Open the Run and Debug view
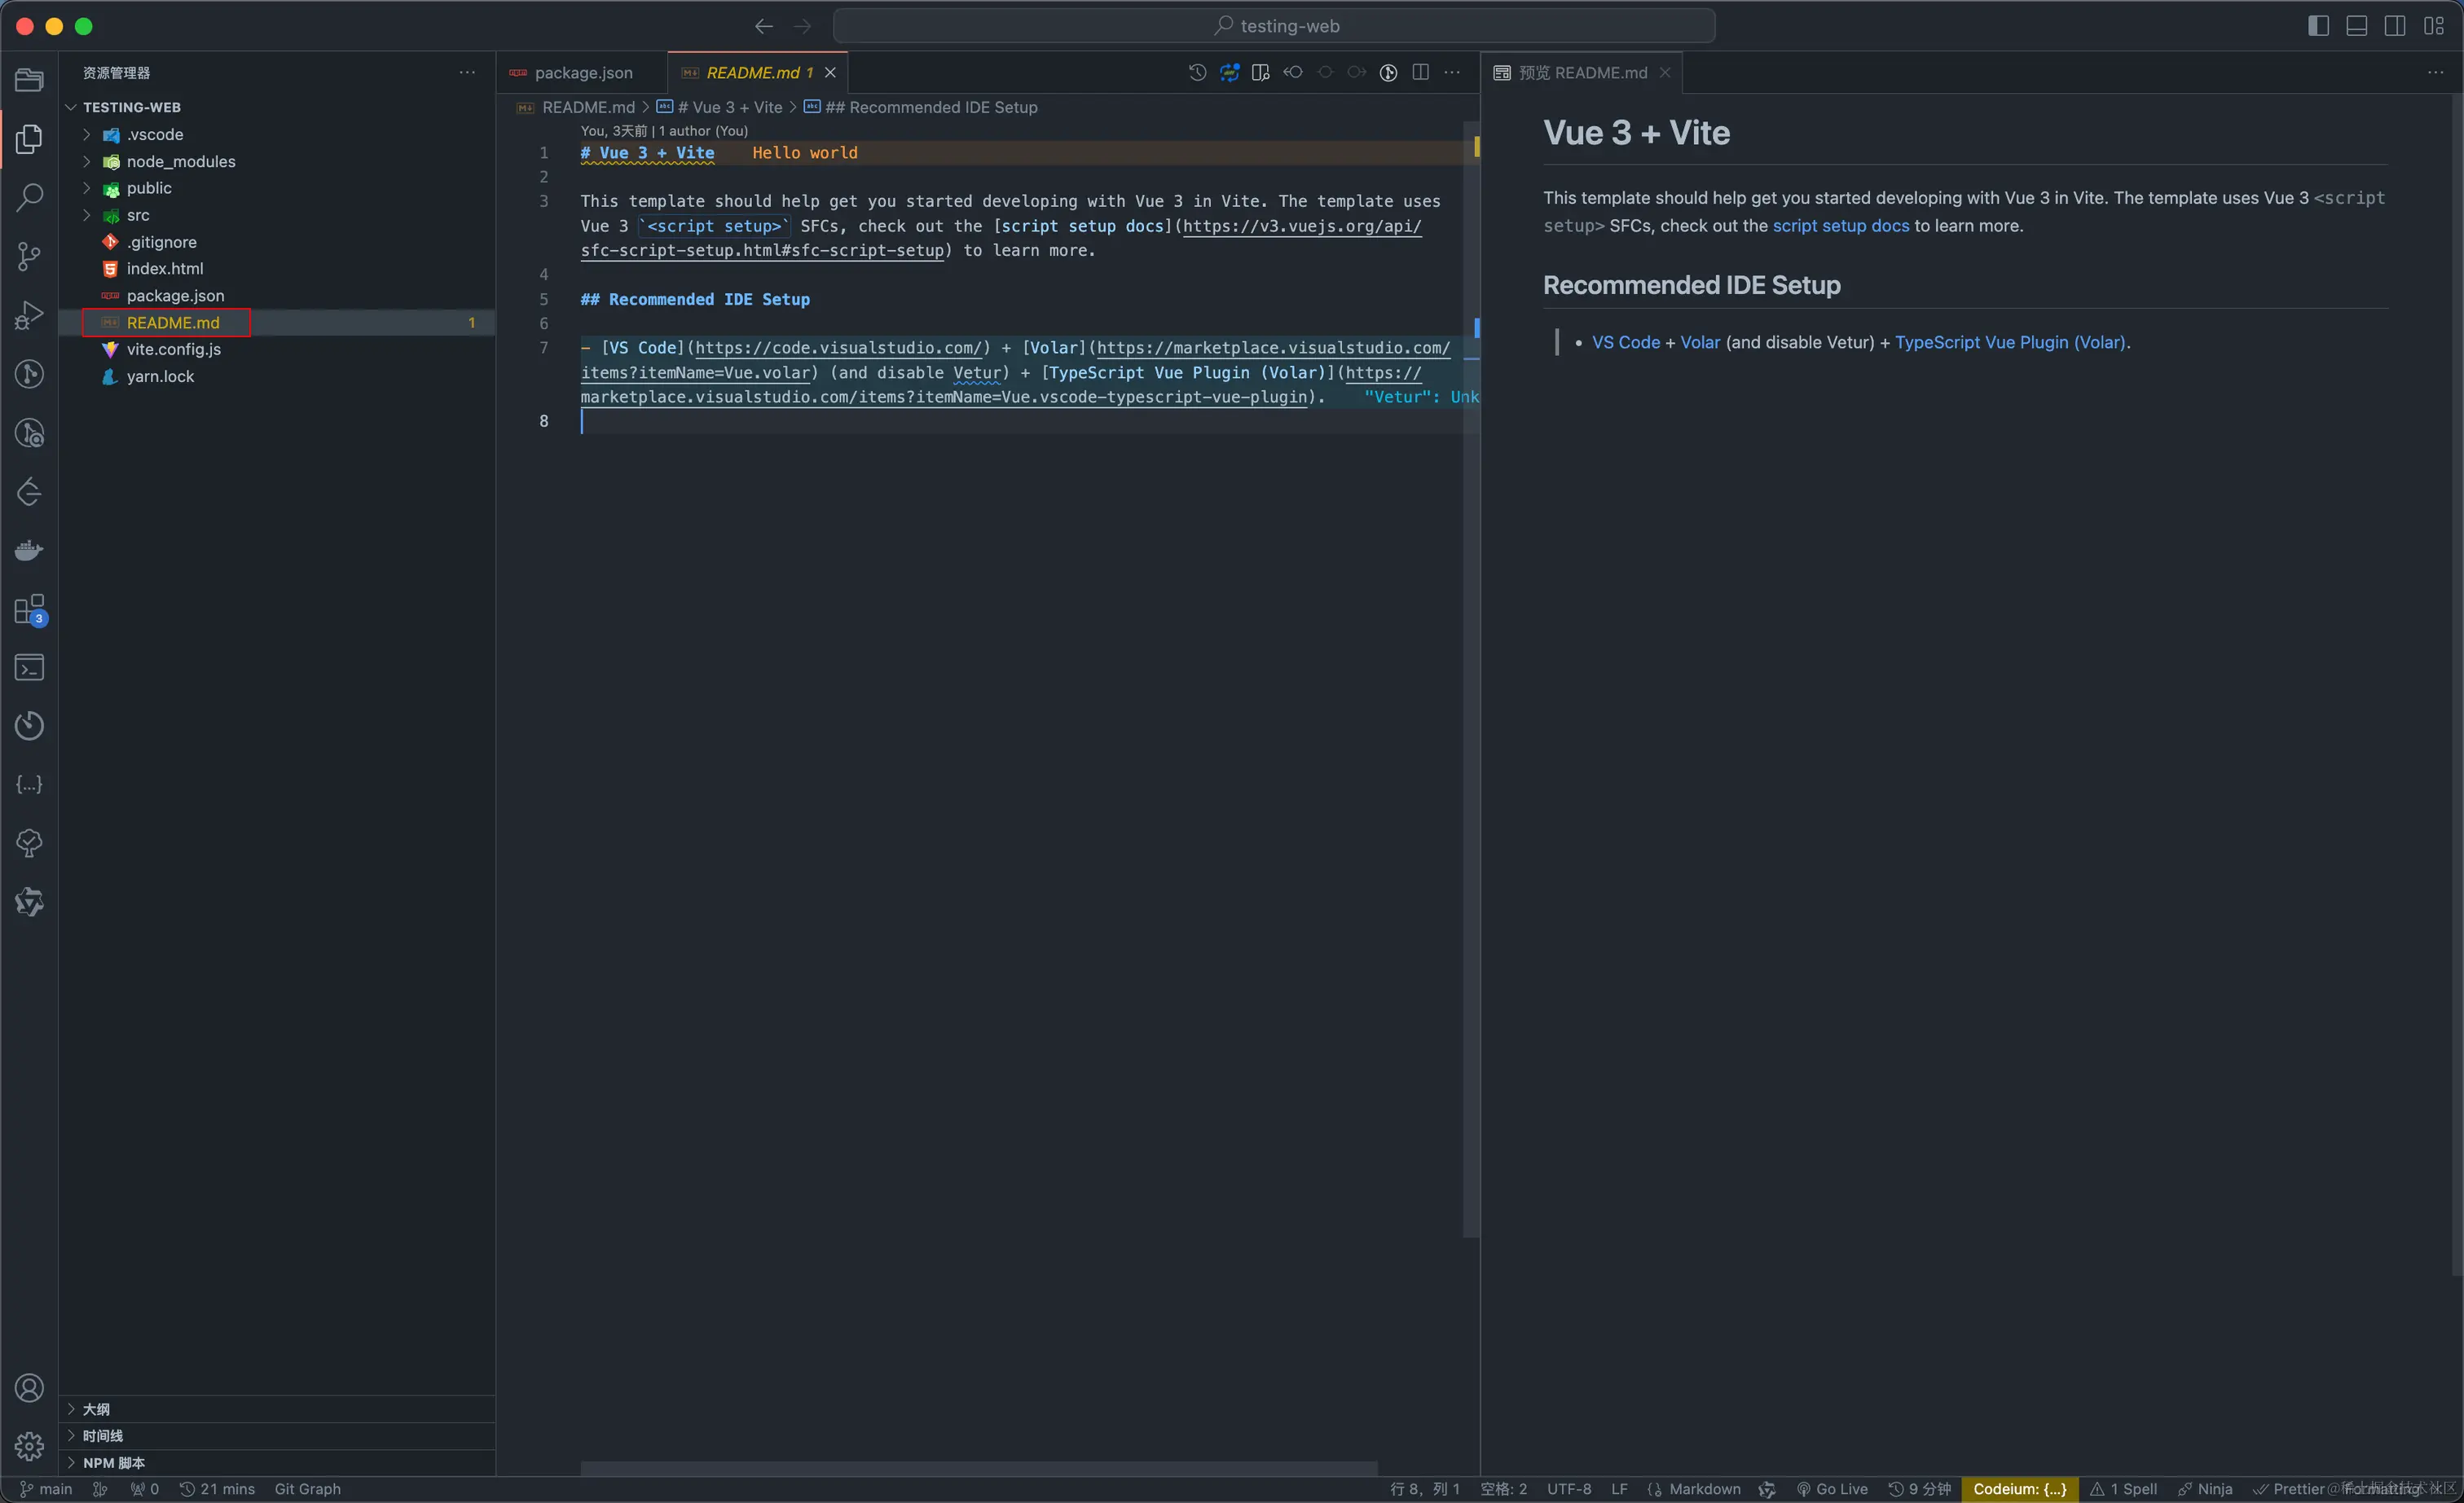The width and height of the screenshot is (2464, 1503). pyautogui.click(x=29, y=315)
